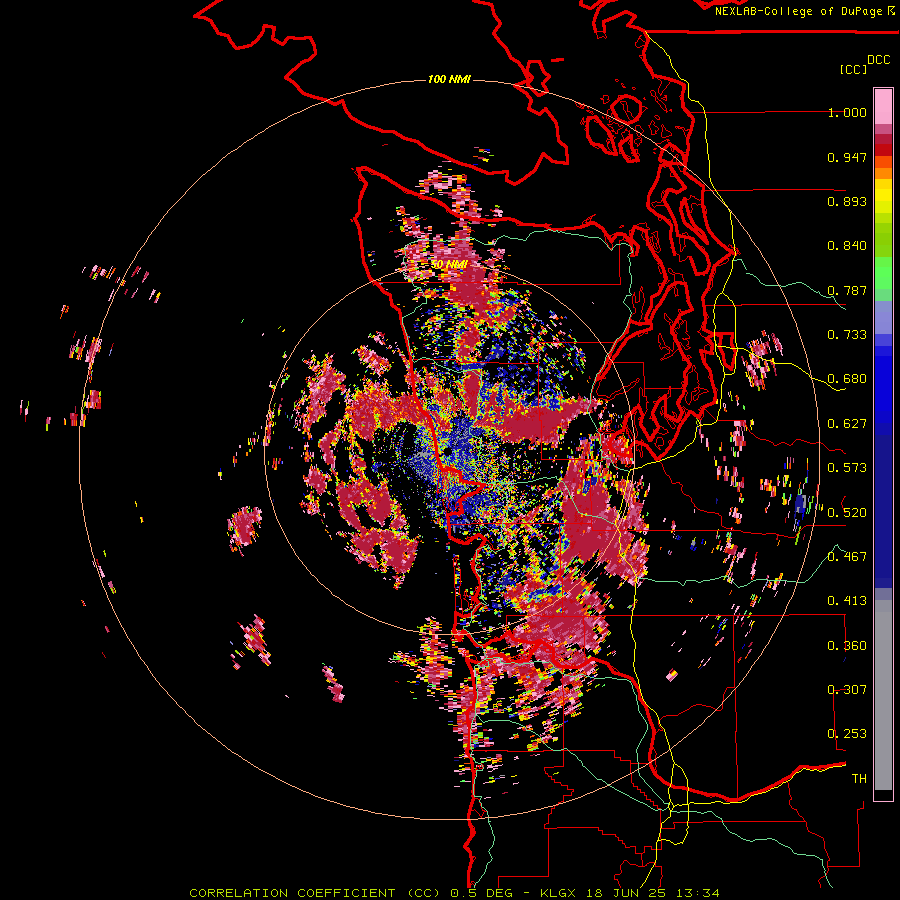Click the 18 JUN 25 date text

(x=626, y=893)
